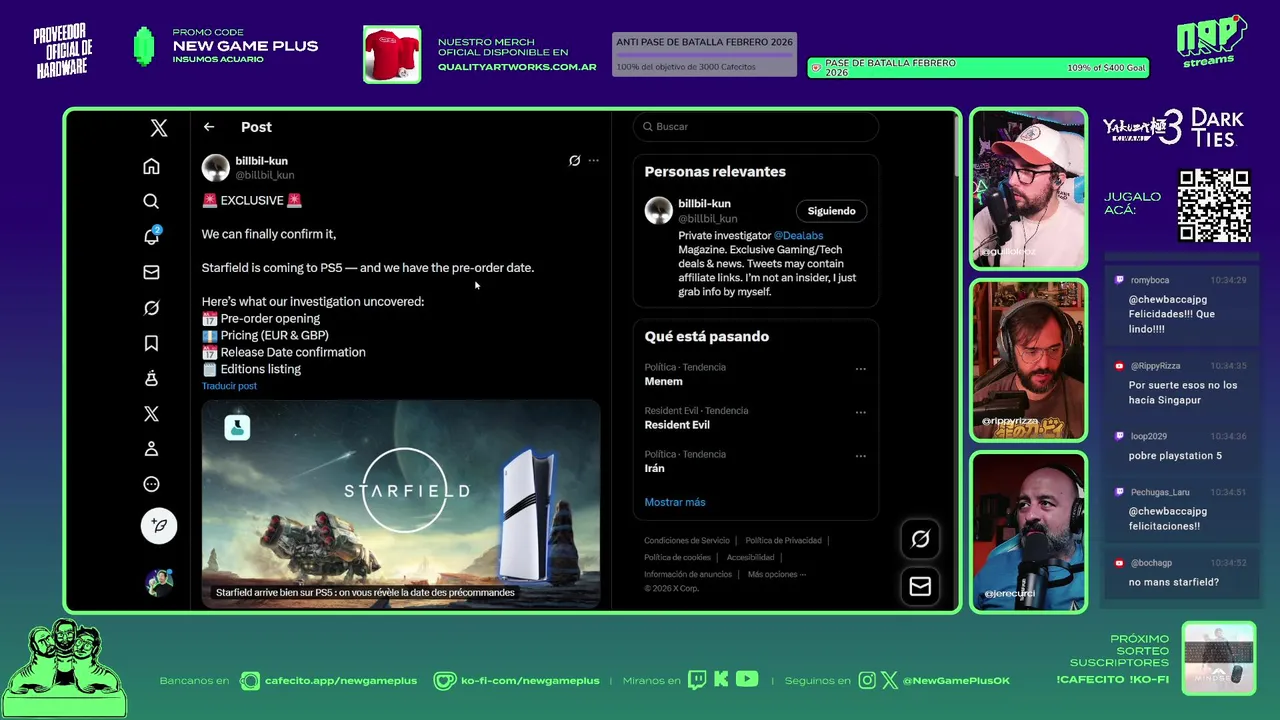Click the X logo at top of sidebar
The width and height of the screenshot is (1280, 720).
[159, 128]
